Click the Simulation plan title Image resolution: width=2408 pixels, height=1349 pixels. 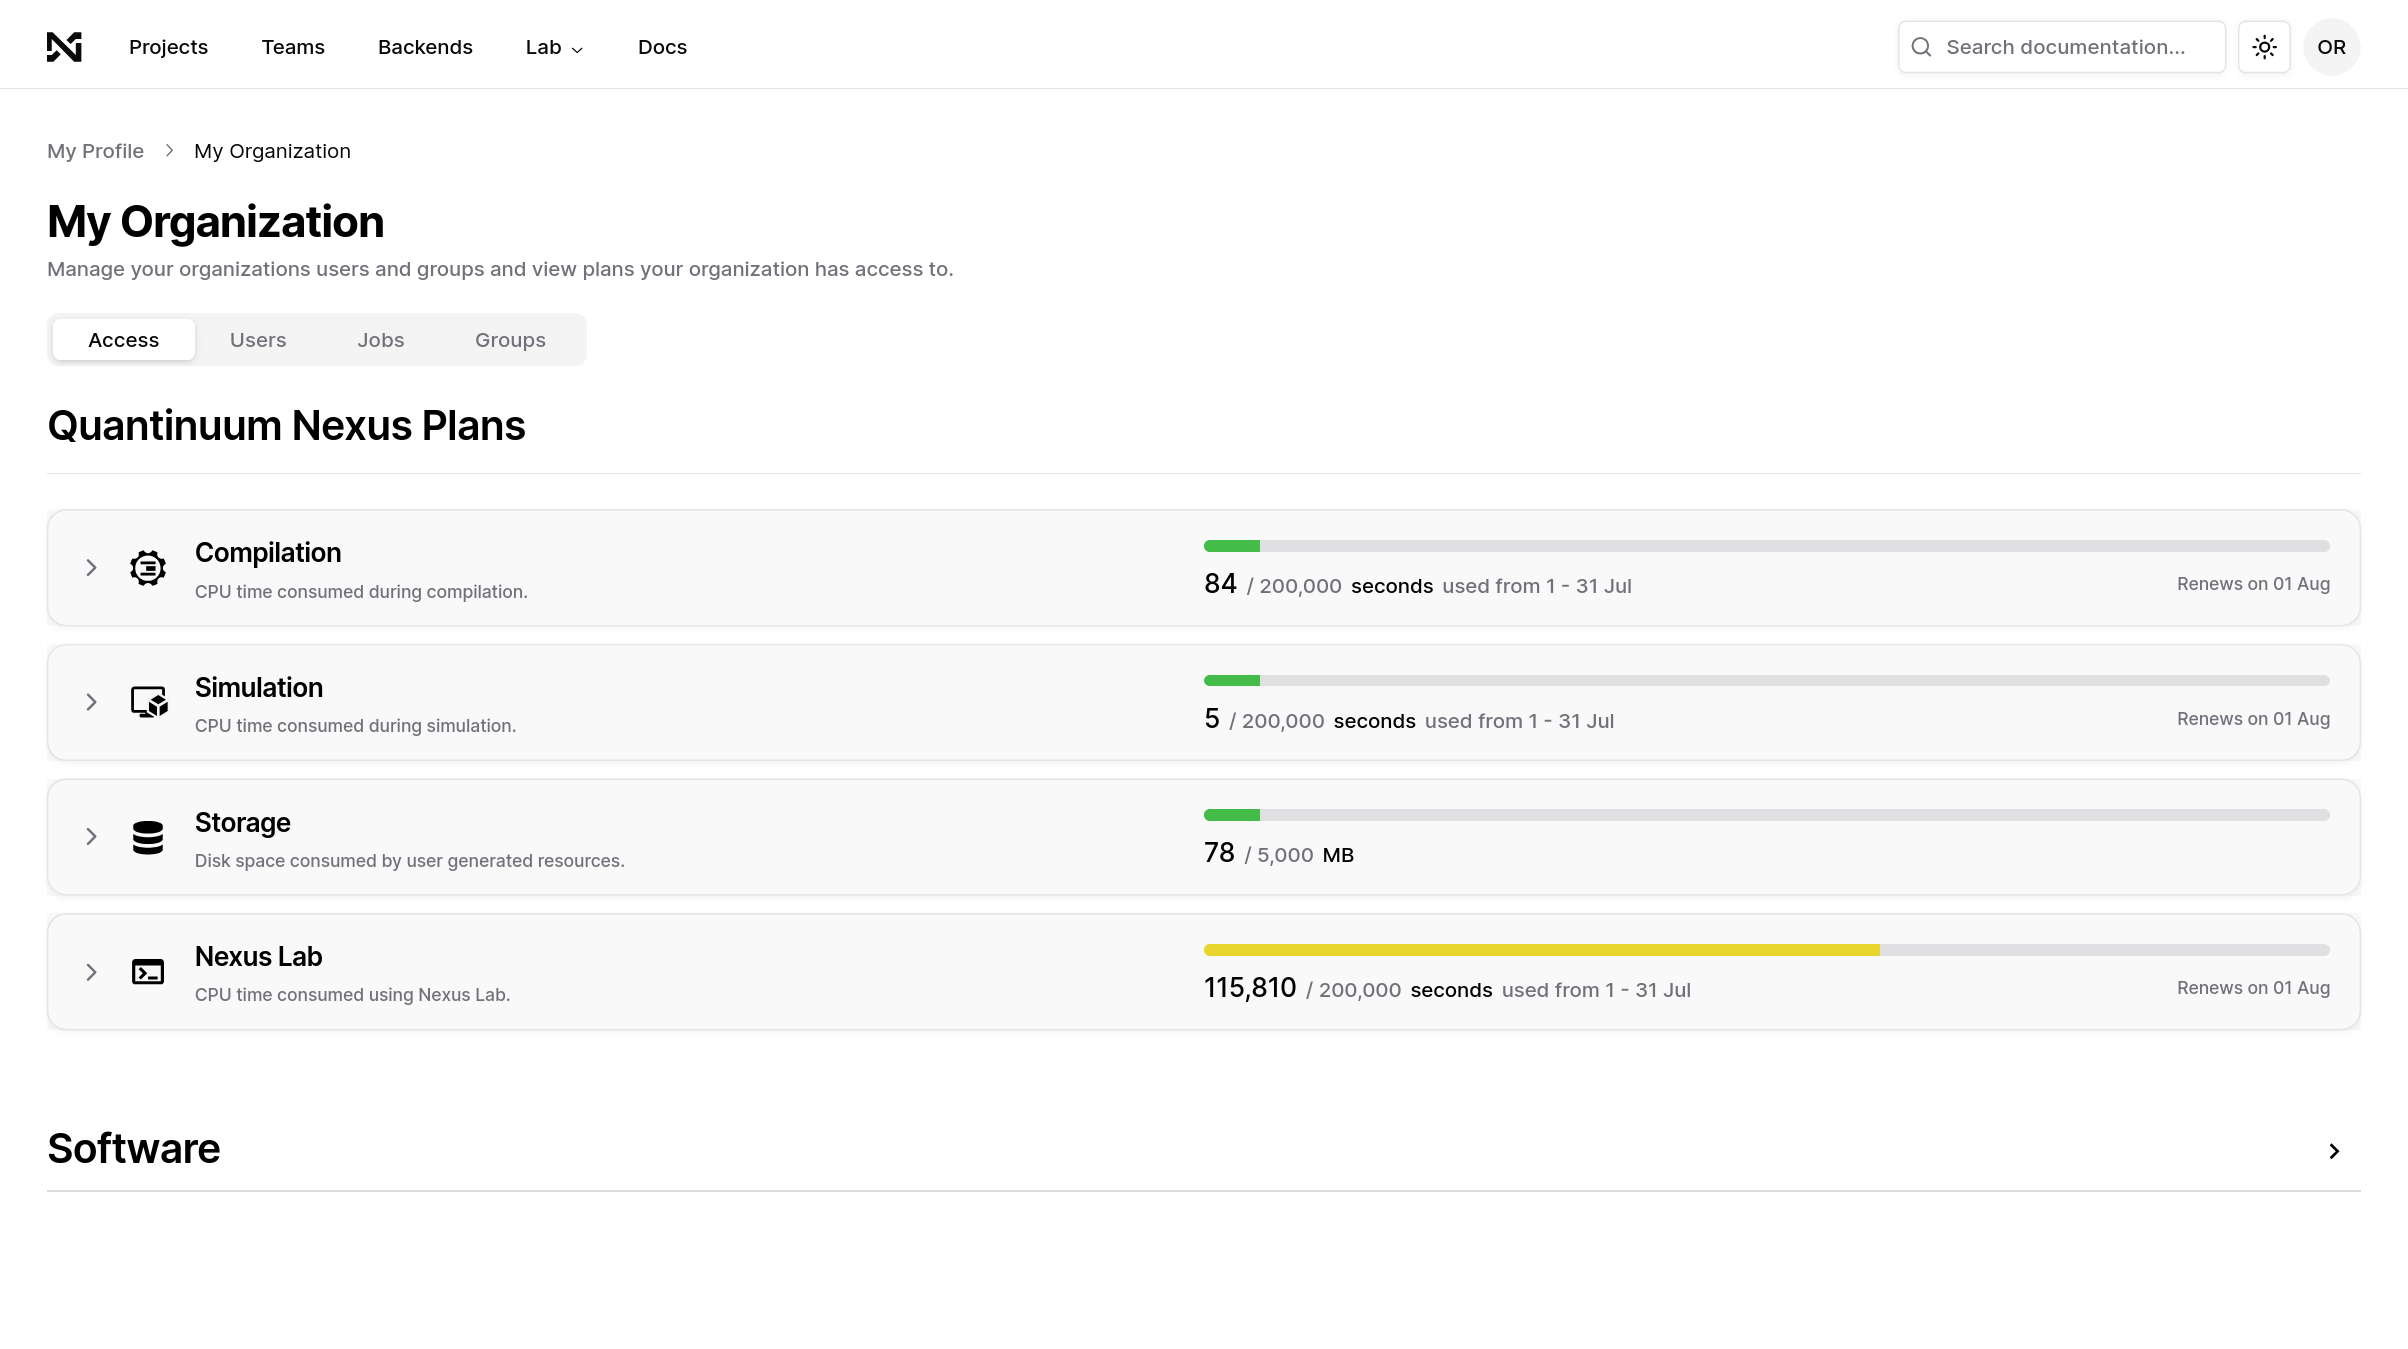pos(259,688)
